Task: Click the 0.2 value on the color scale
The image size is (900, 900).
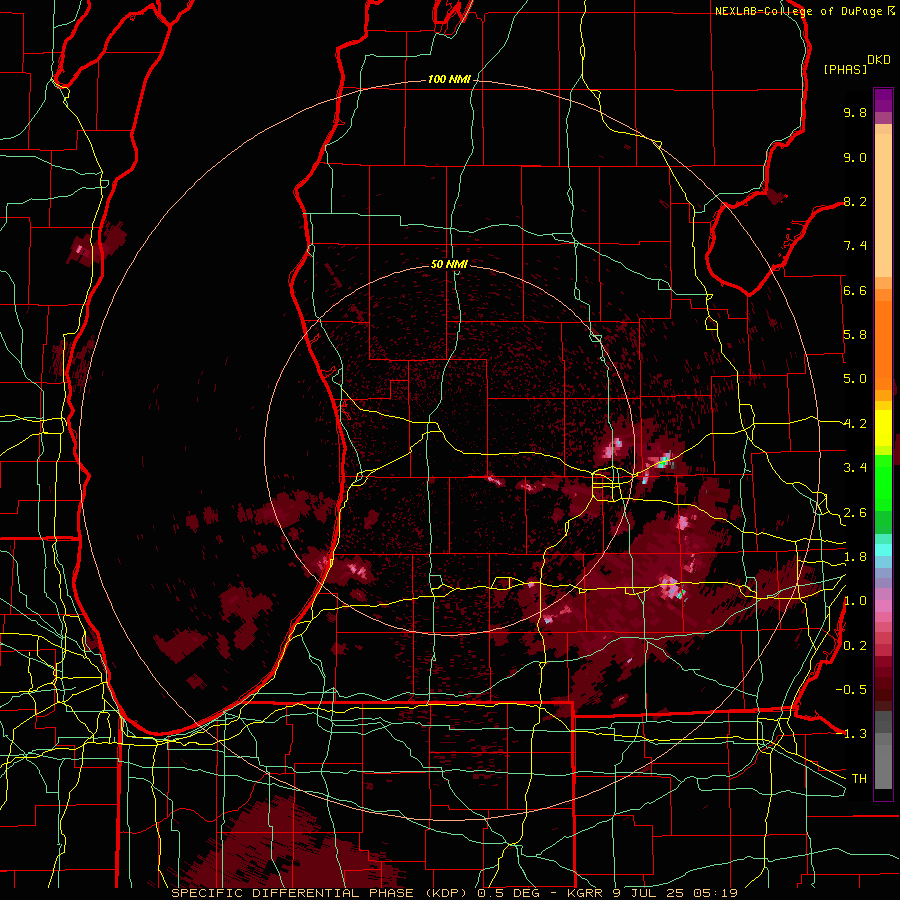Action: [855, 646]
